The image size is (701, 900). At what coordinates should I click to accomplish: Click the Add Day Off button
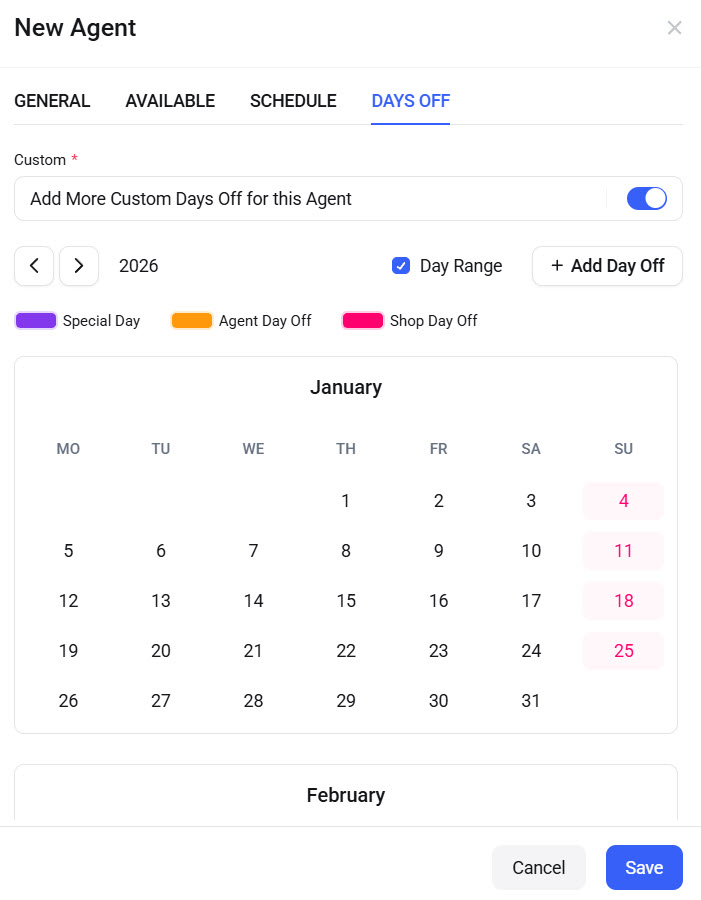(x=607, y=266)
